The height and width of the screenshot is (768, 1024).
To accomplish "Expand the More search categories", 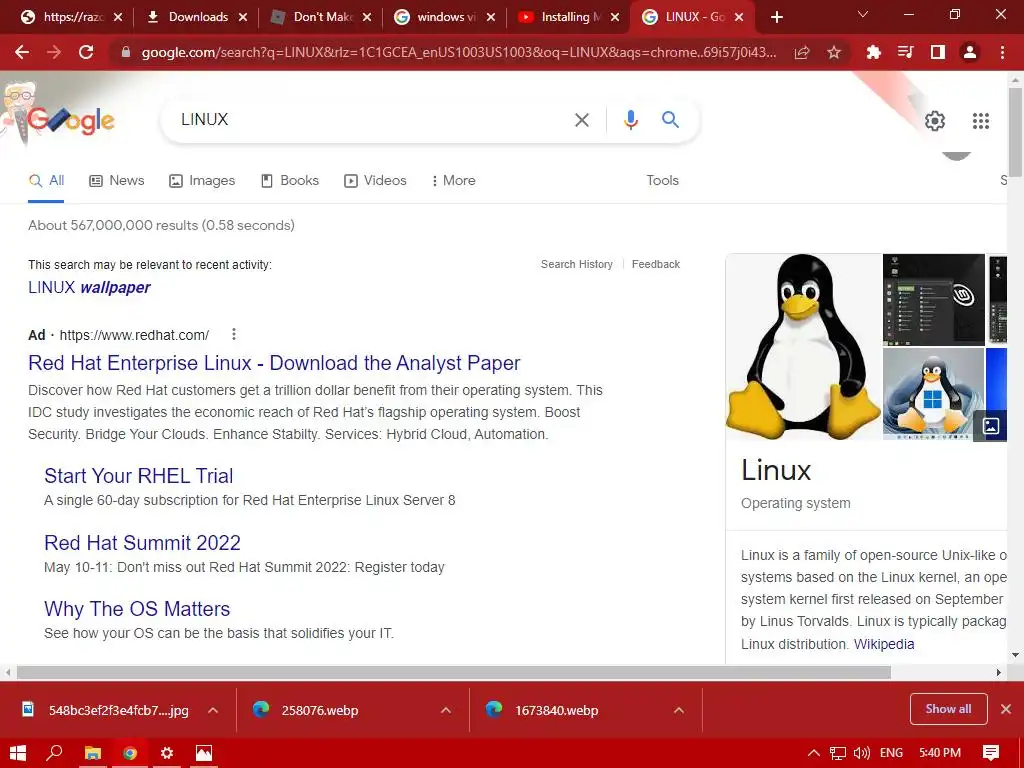I will [x=453, y=181].
